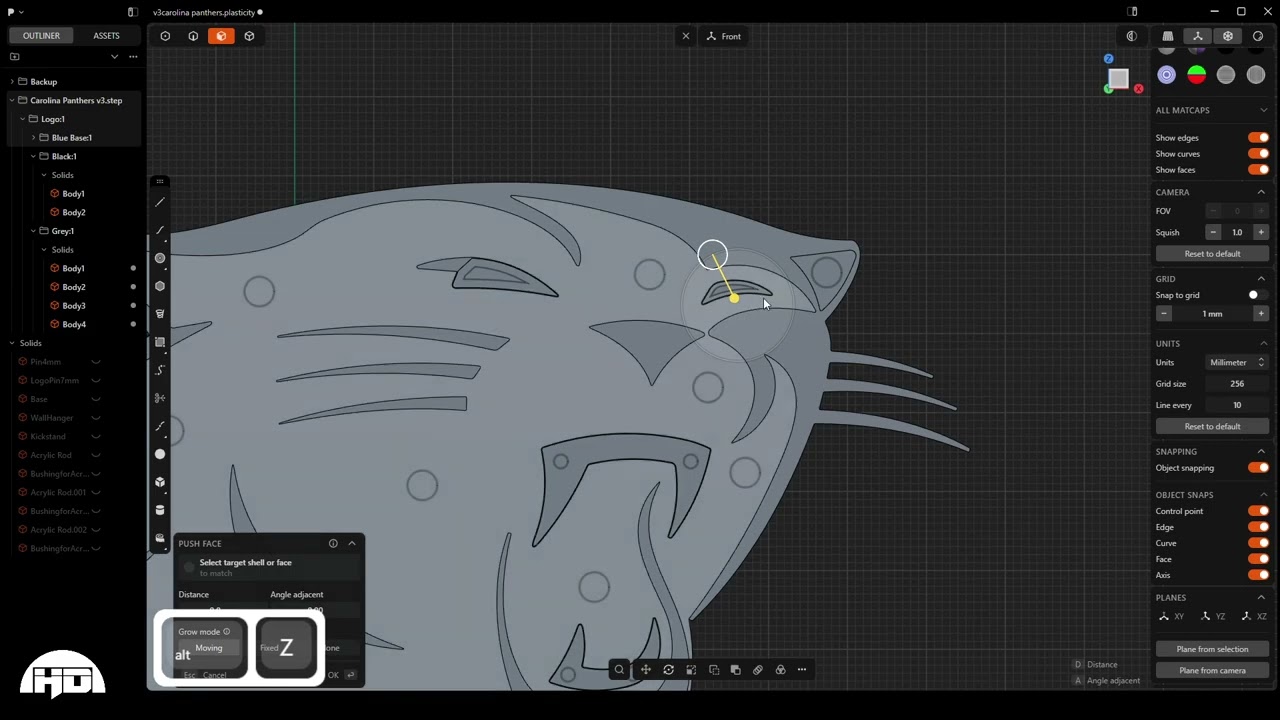
Task: Activate the orange face selection mode icon
Action: click(221, 36)
